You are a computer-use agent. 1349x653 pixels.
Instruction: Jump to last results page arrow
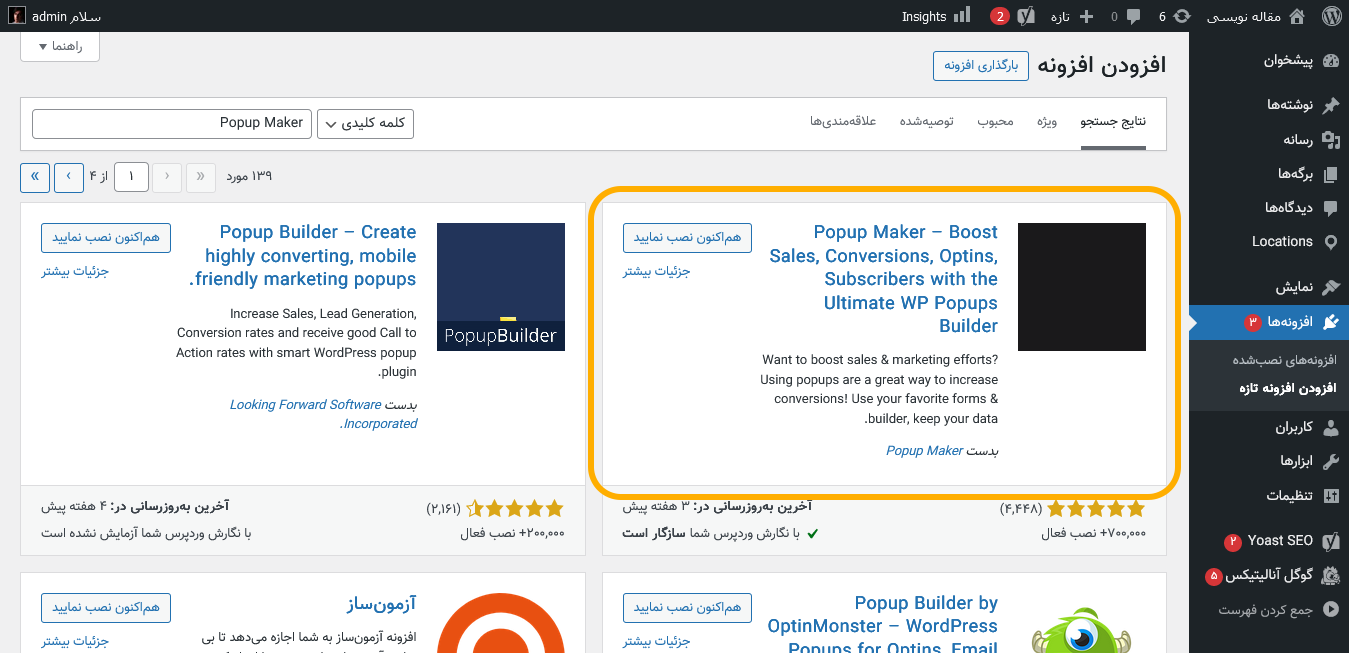click(x=35, y=177)
